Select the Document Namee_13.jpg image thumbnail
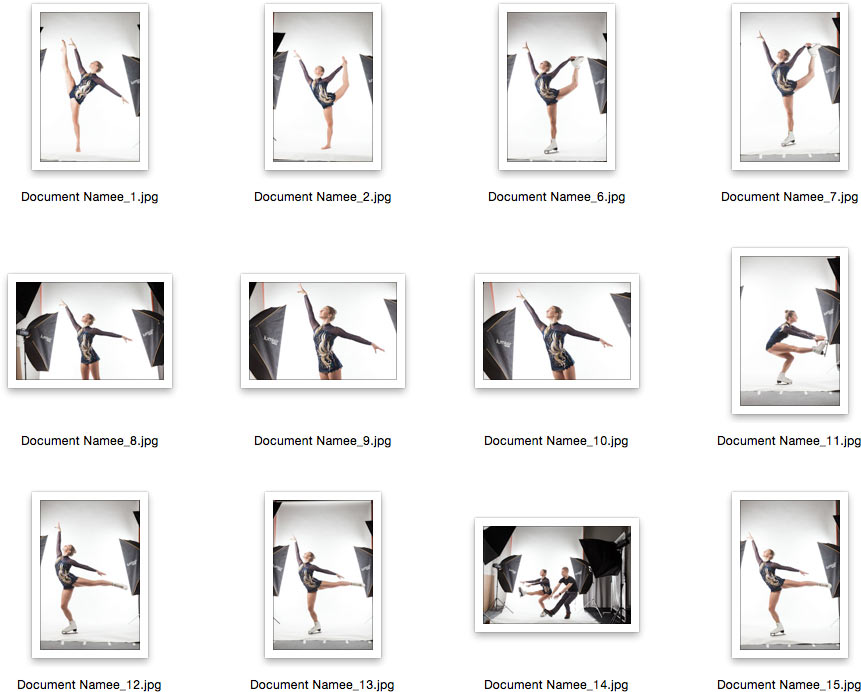Viewport: 861px width, 692px height. (x=323, y=575)
